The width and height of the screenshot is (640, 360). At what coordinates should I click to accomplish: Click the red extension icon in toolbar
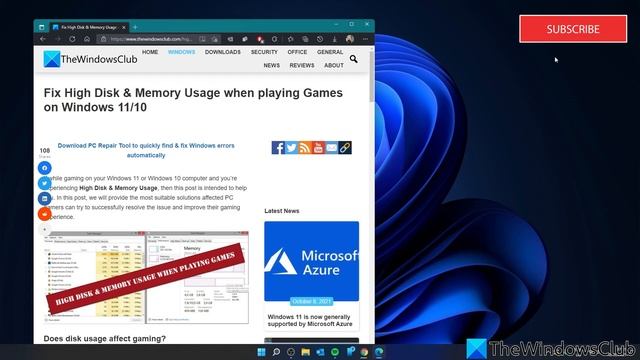click(260, 39)
